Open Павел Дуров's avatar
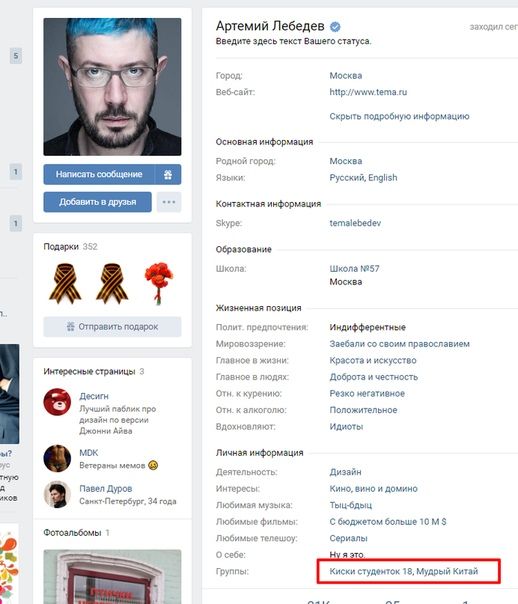 (x=57, y=494)
